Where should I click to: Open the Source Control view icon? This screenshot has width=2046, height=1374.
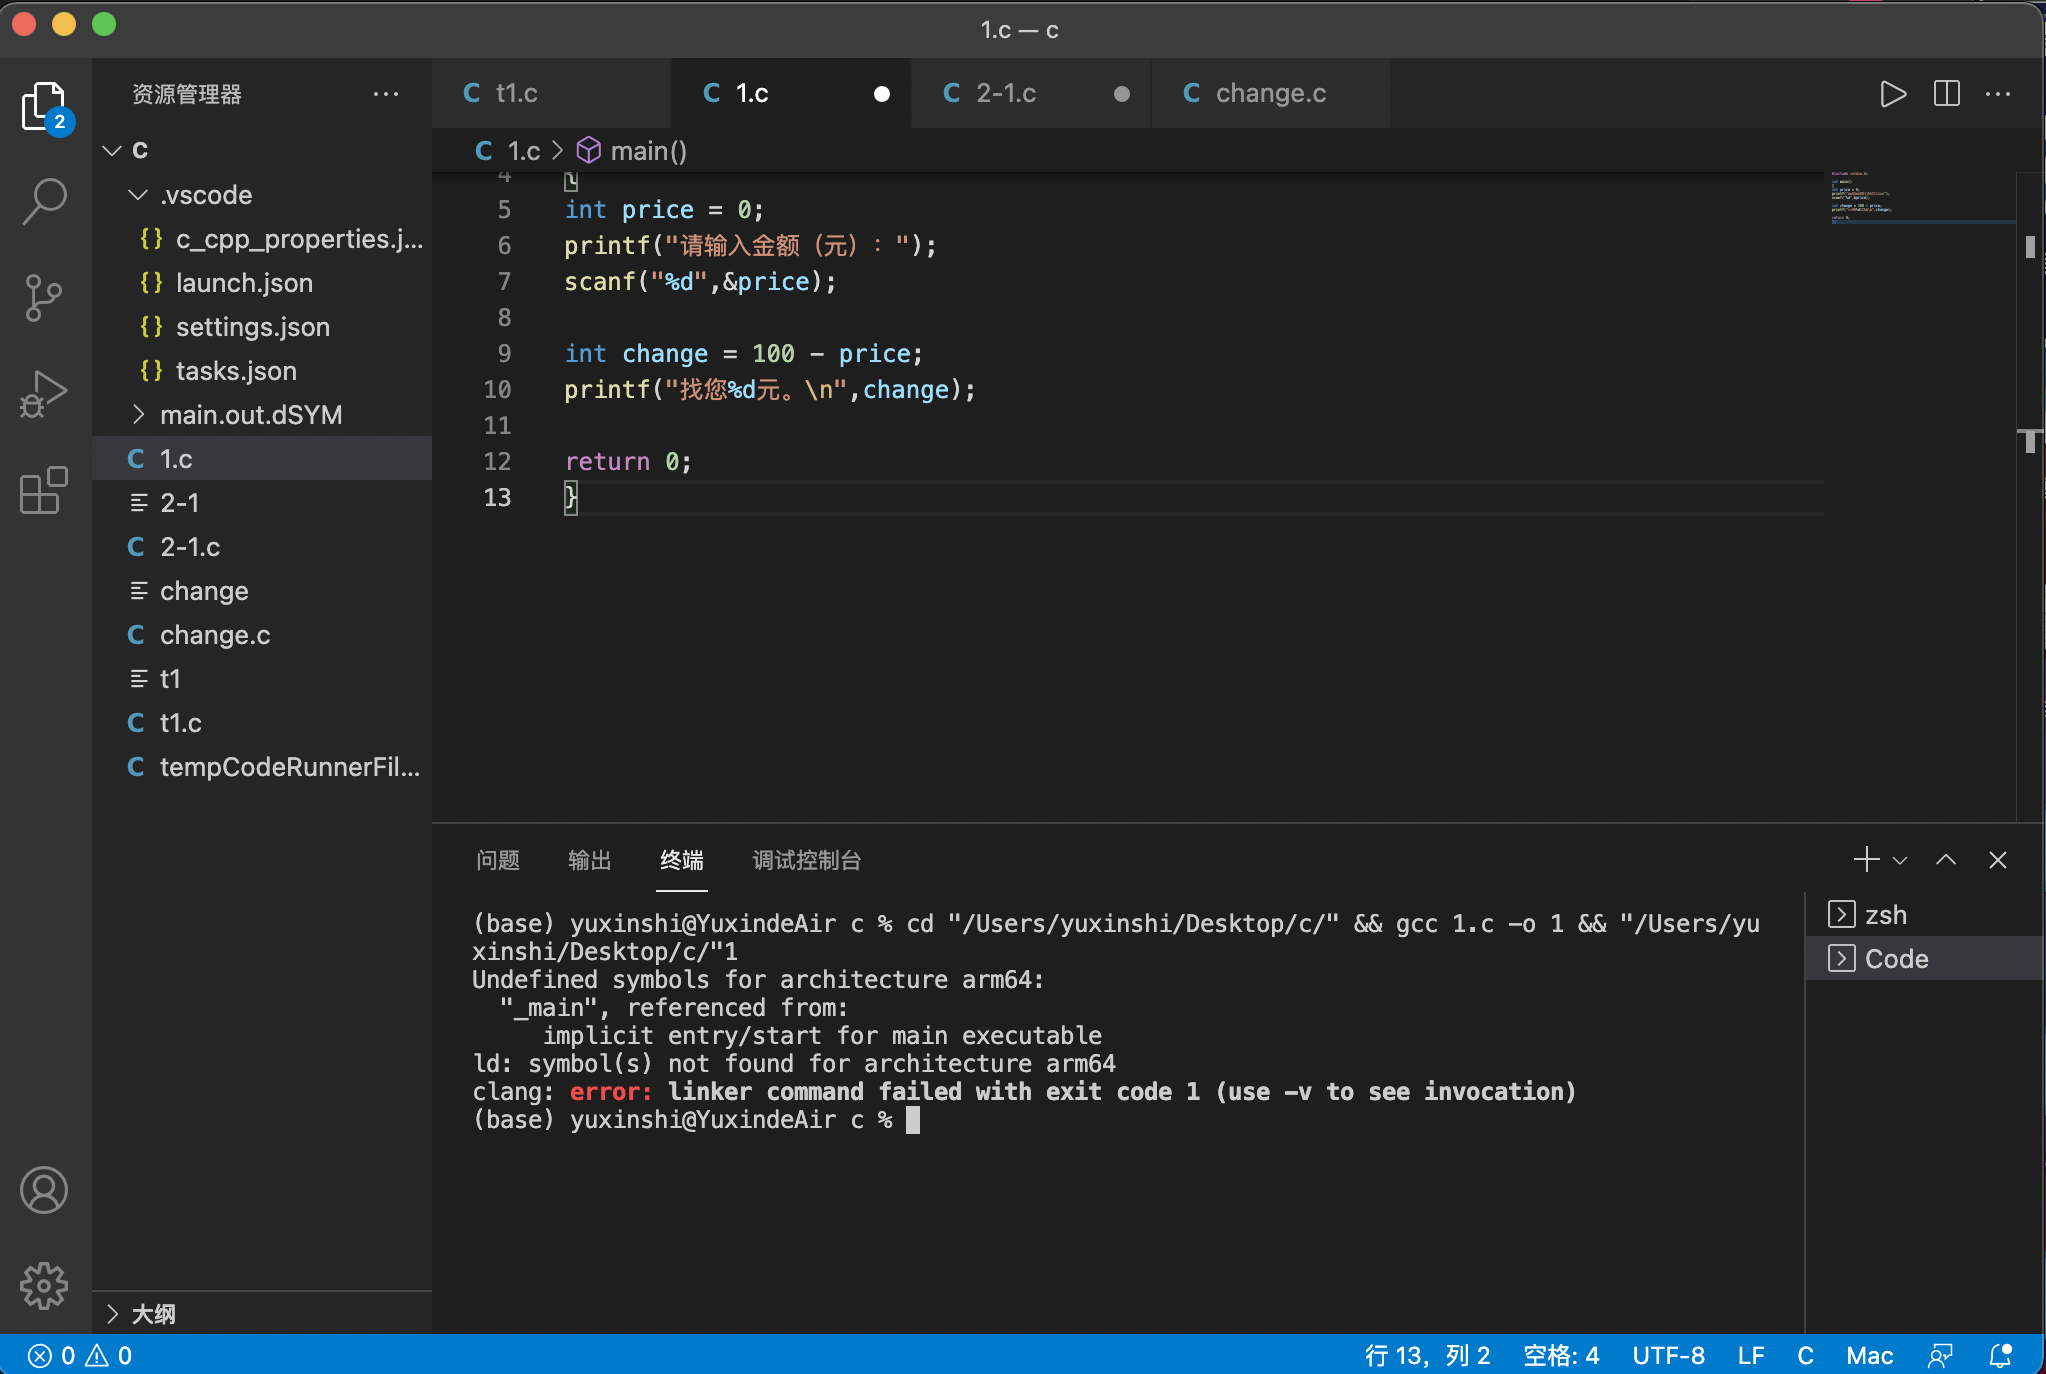pyautogui.click(x=45, y=298)
